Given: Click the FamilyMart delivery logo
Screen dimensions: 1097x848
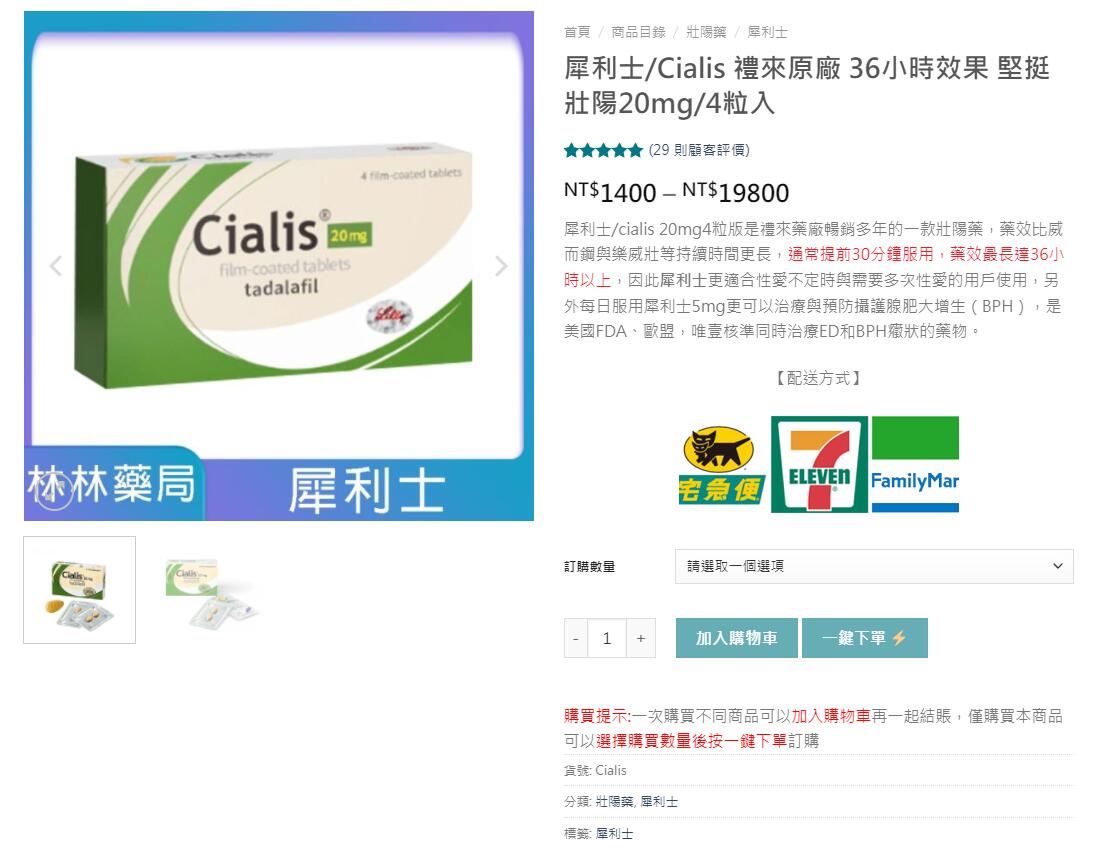Looking at the screenshot, I should pos(915,465).
